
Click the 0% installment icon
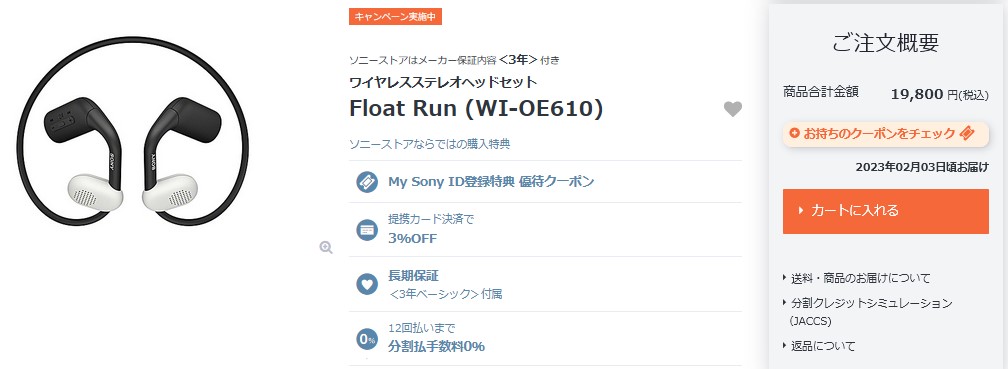367,339
